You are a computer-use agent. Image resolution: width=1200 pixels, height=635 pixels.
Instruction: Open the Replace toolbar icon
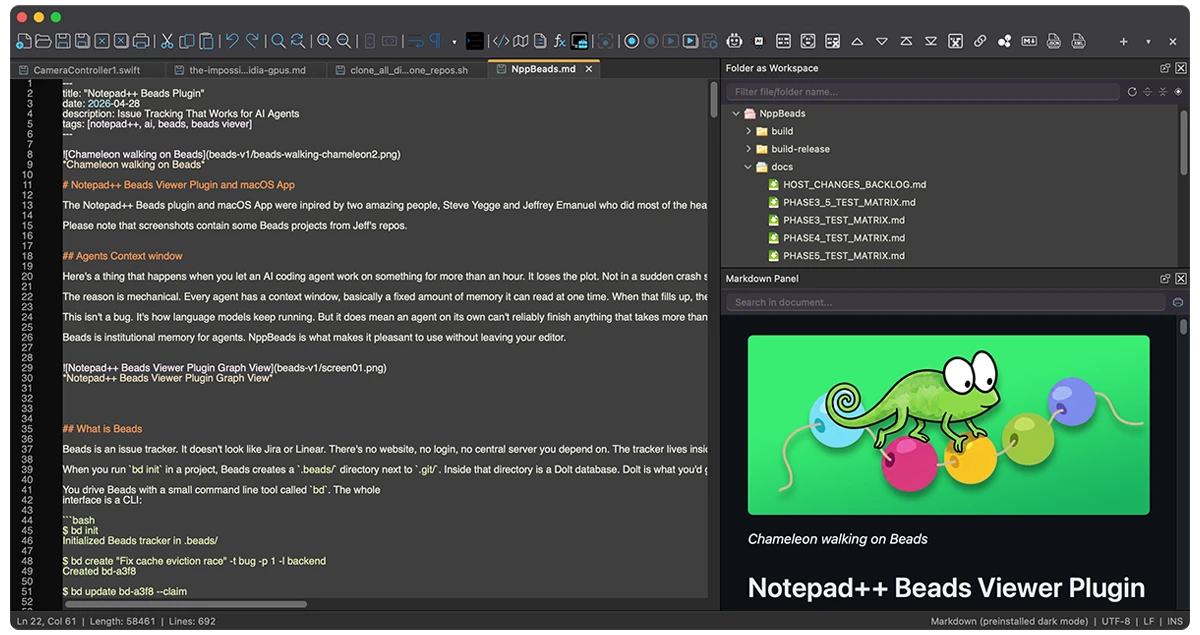pyautogui.click(x=298, y=41)
